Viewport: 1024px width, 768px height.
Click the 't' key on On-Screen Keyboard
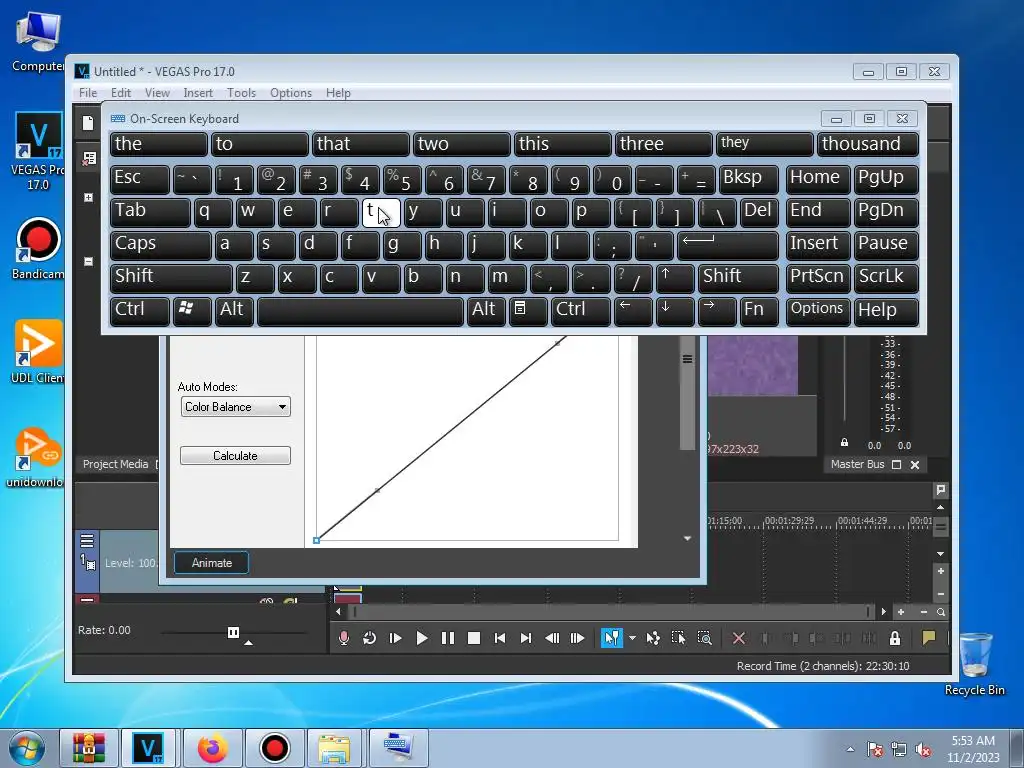coord(381,212)
